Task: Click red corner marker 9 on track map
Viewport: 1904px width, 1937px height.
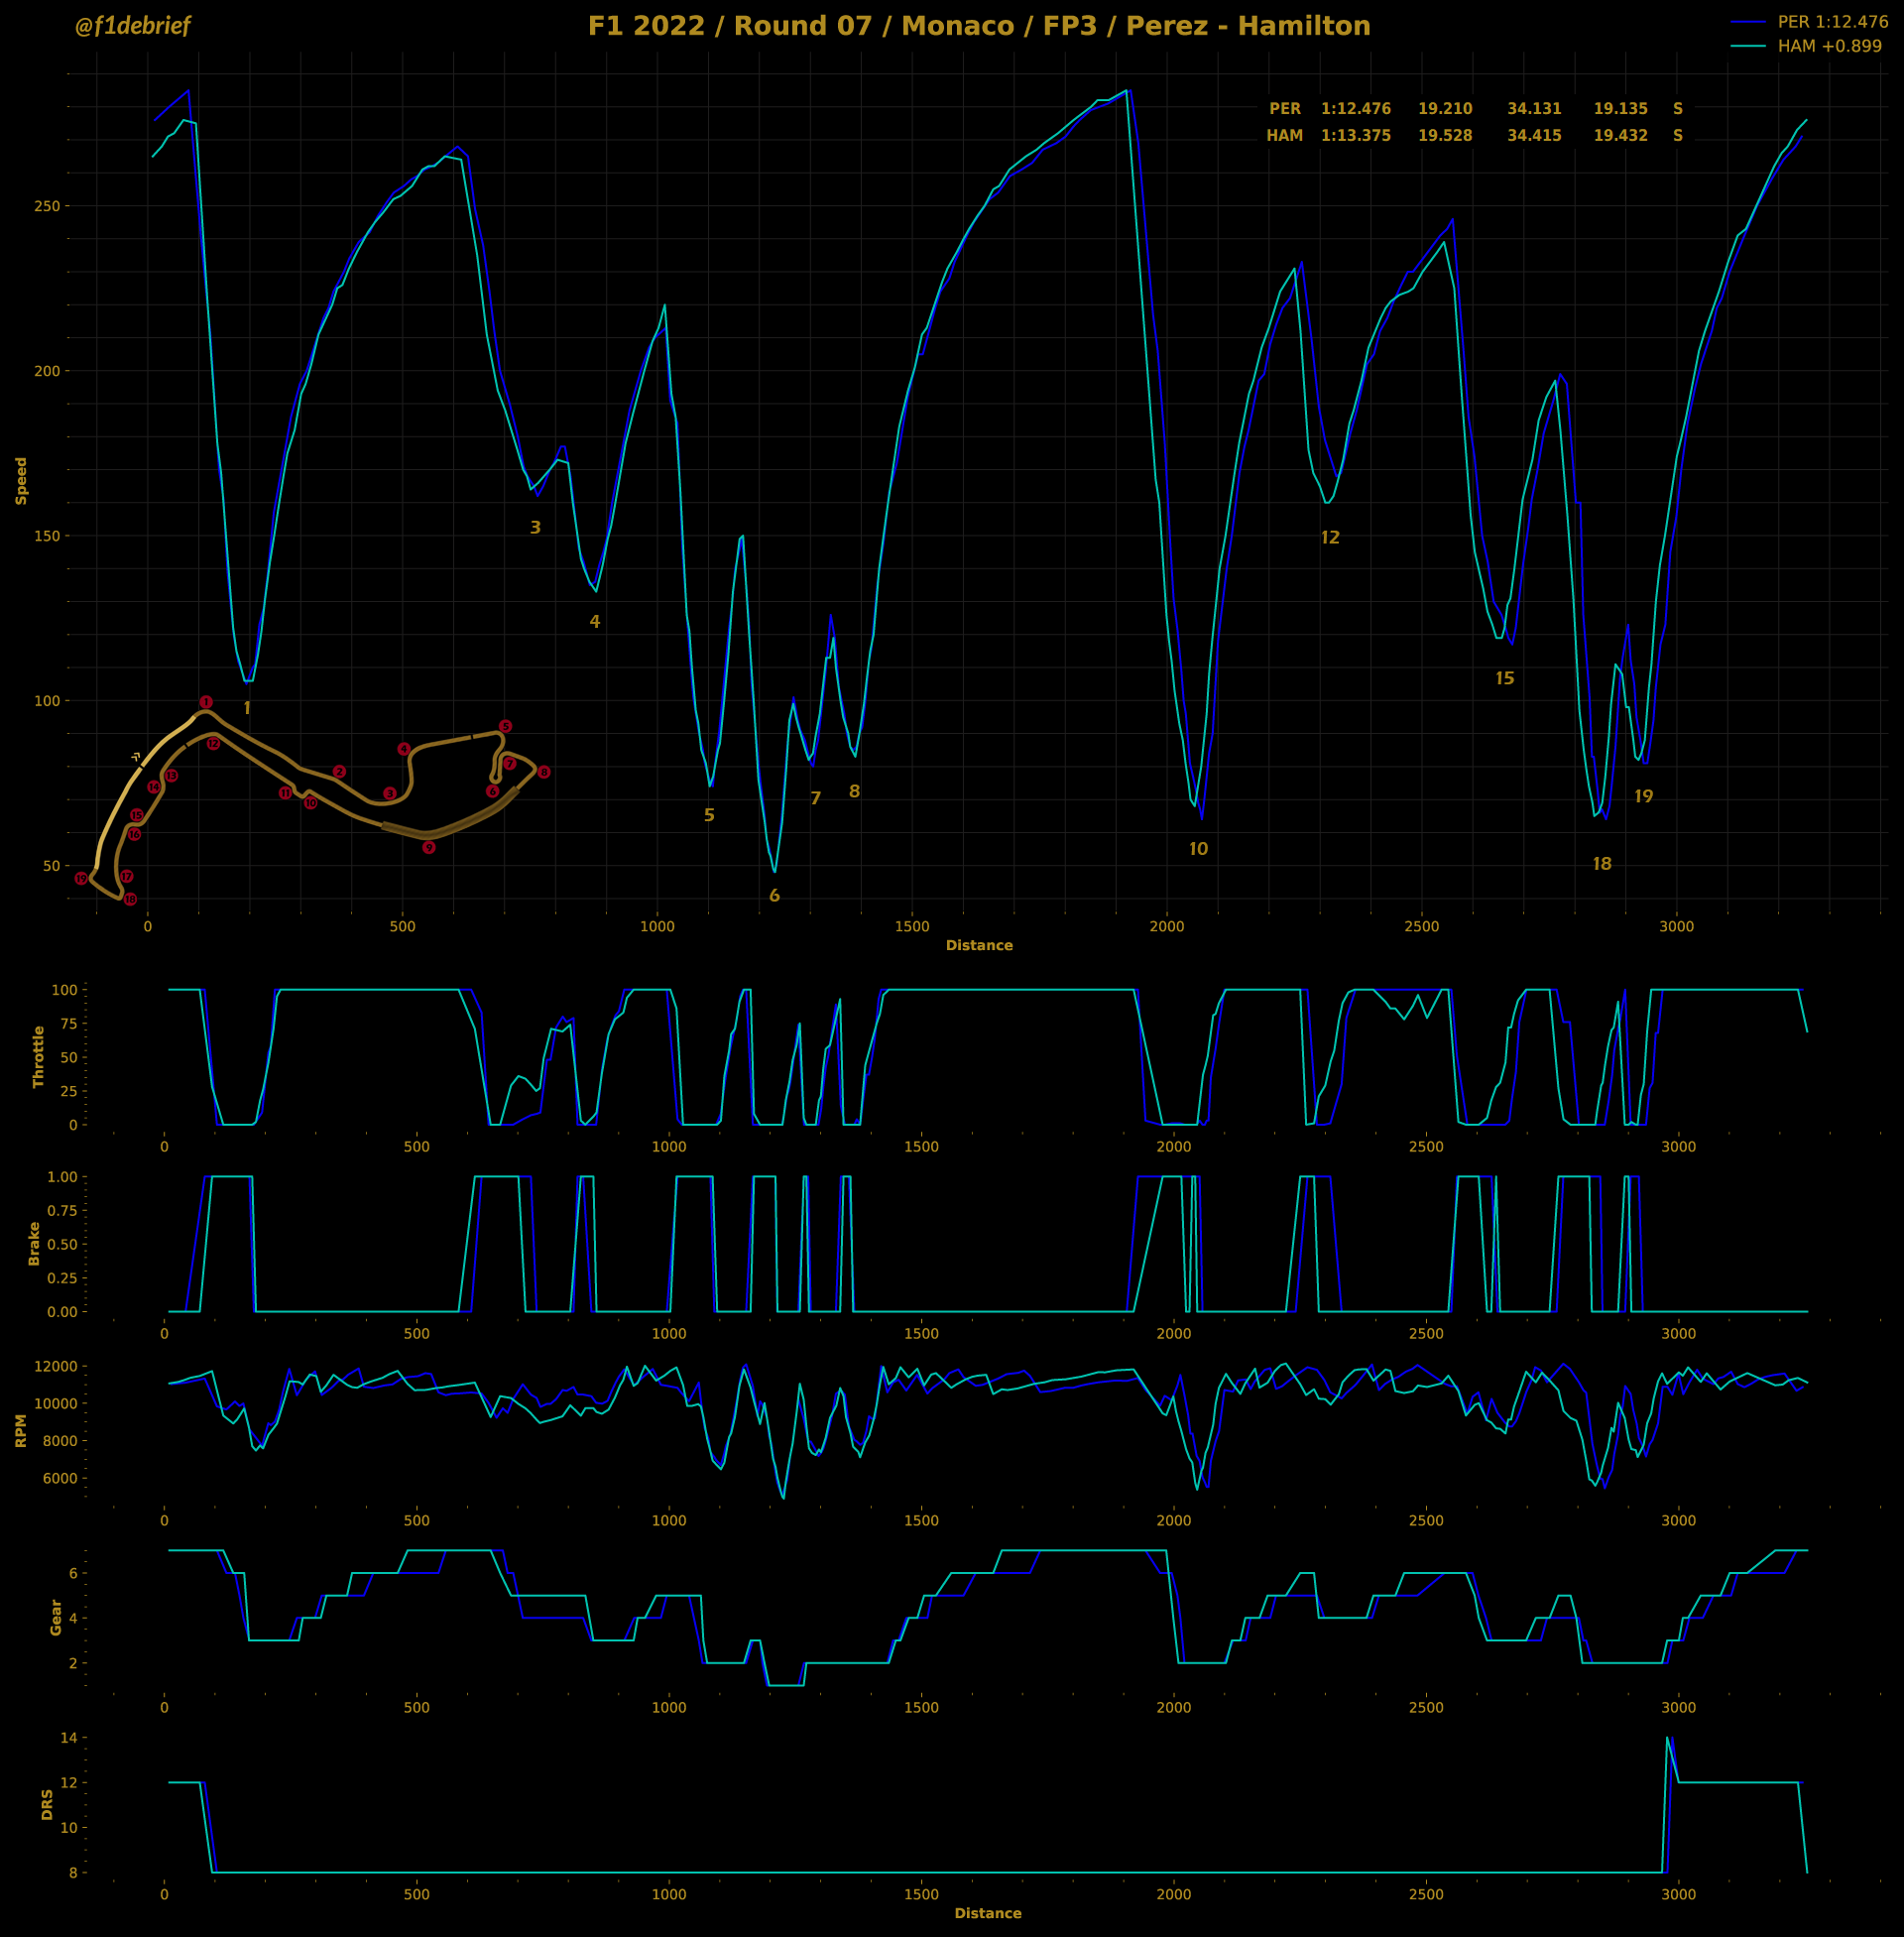Action: (x=429, y=847)
